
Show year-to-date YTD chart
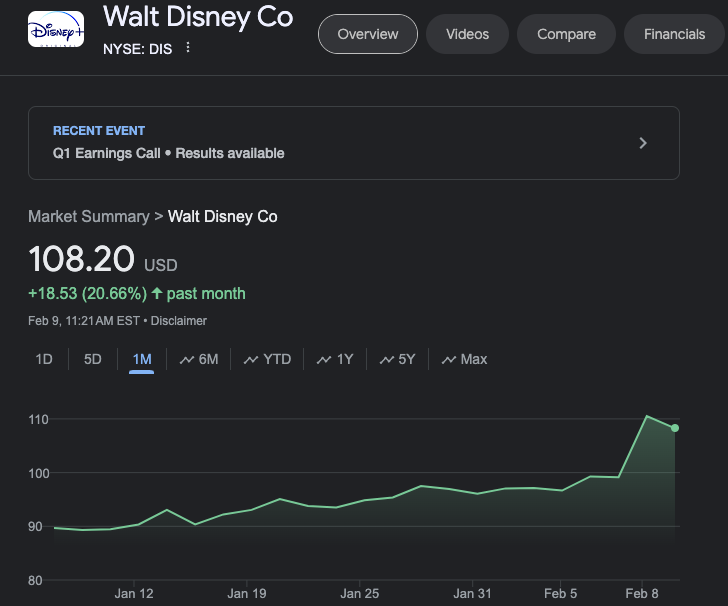[x=267, y=359]
